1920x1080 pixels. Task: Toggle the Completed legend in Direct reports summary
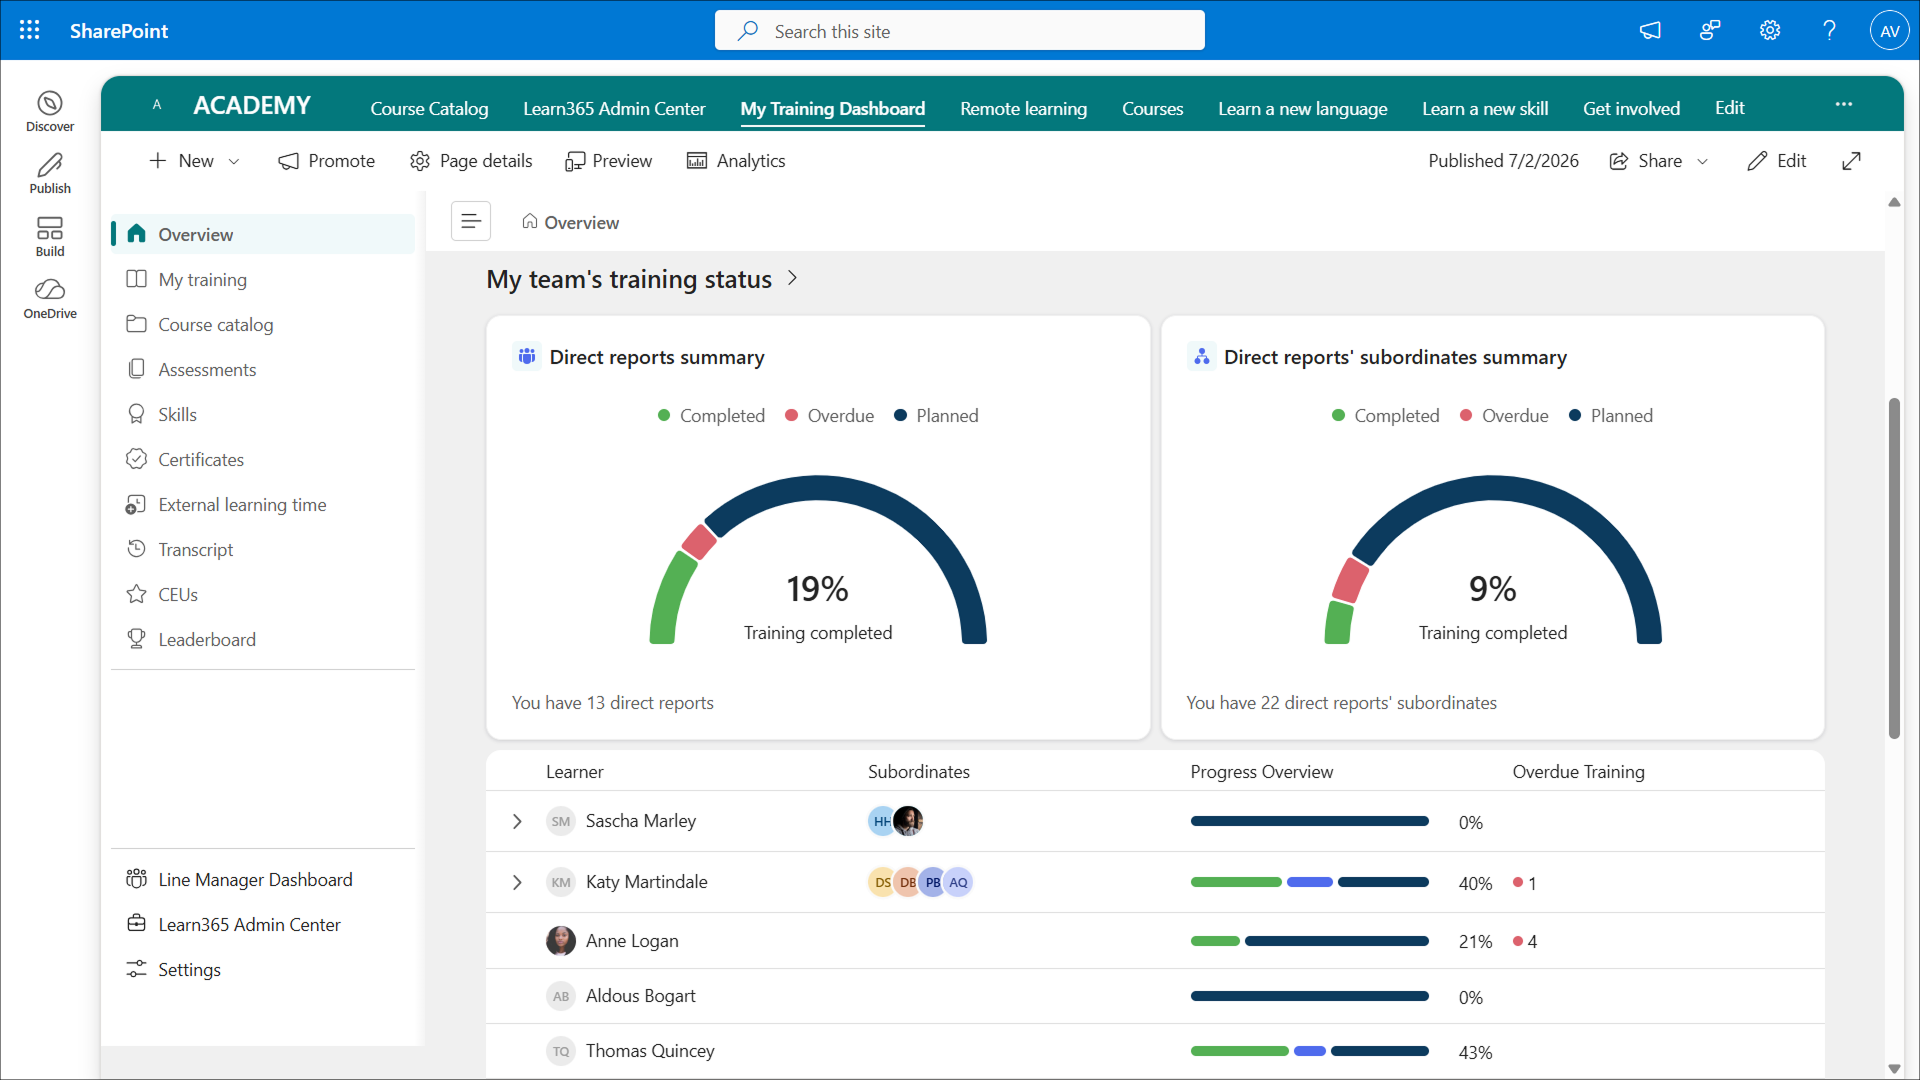711,415
